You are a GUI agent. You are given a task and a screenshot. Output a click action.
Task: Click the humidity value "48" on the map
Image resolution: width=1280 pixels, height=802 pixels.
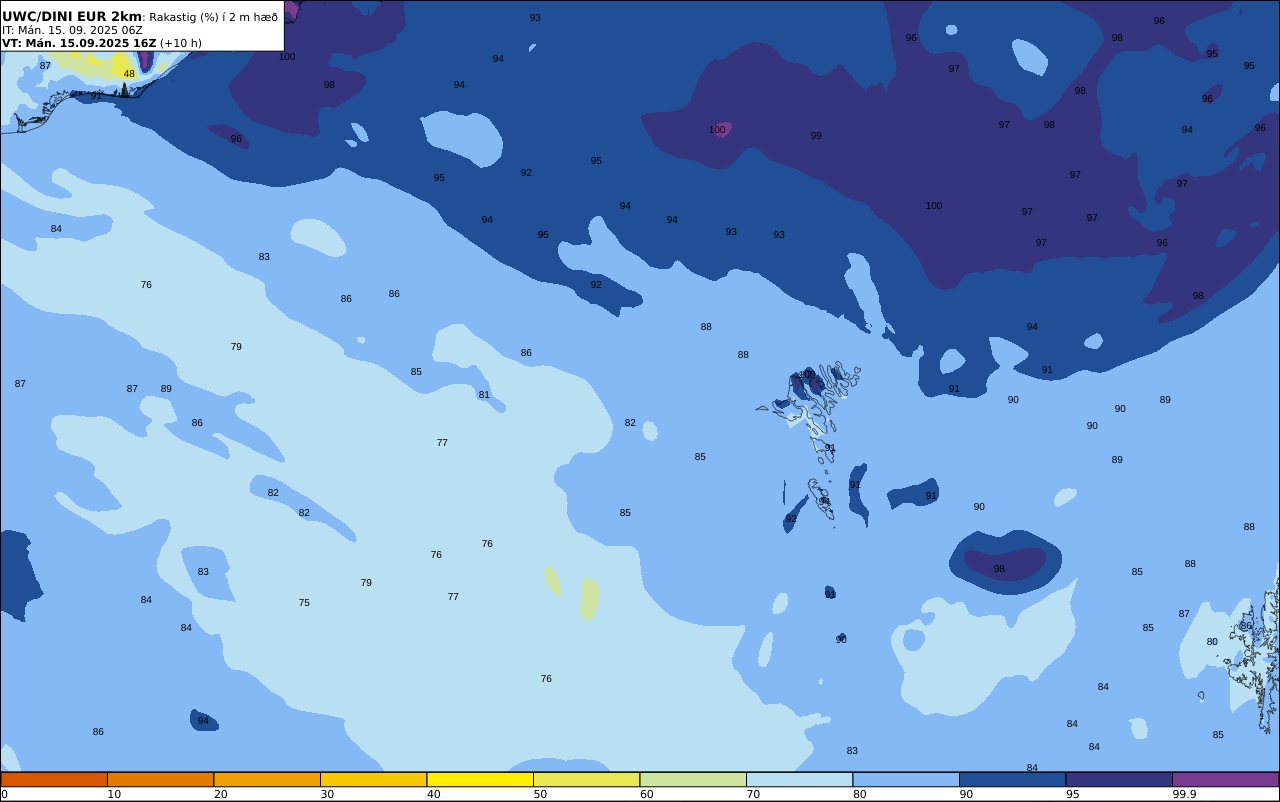pos(129,74)
